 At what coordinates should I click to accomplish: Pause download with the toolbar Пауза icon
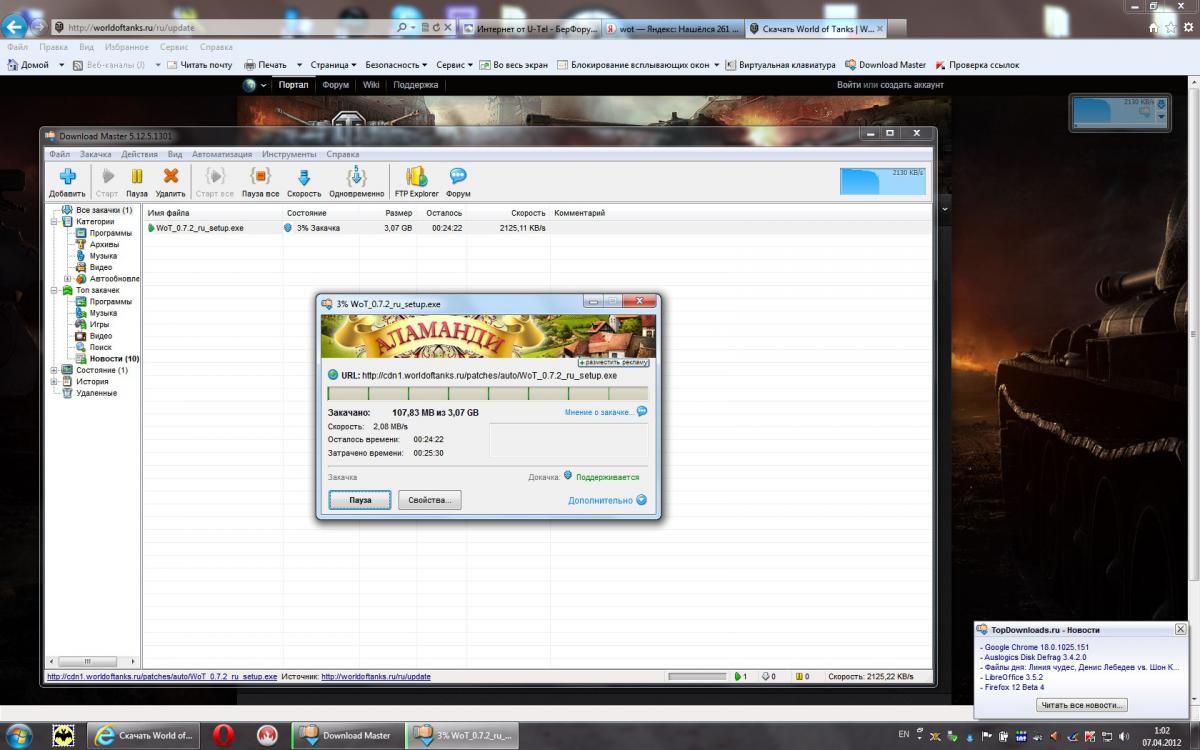pos(137,181)
